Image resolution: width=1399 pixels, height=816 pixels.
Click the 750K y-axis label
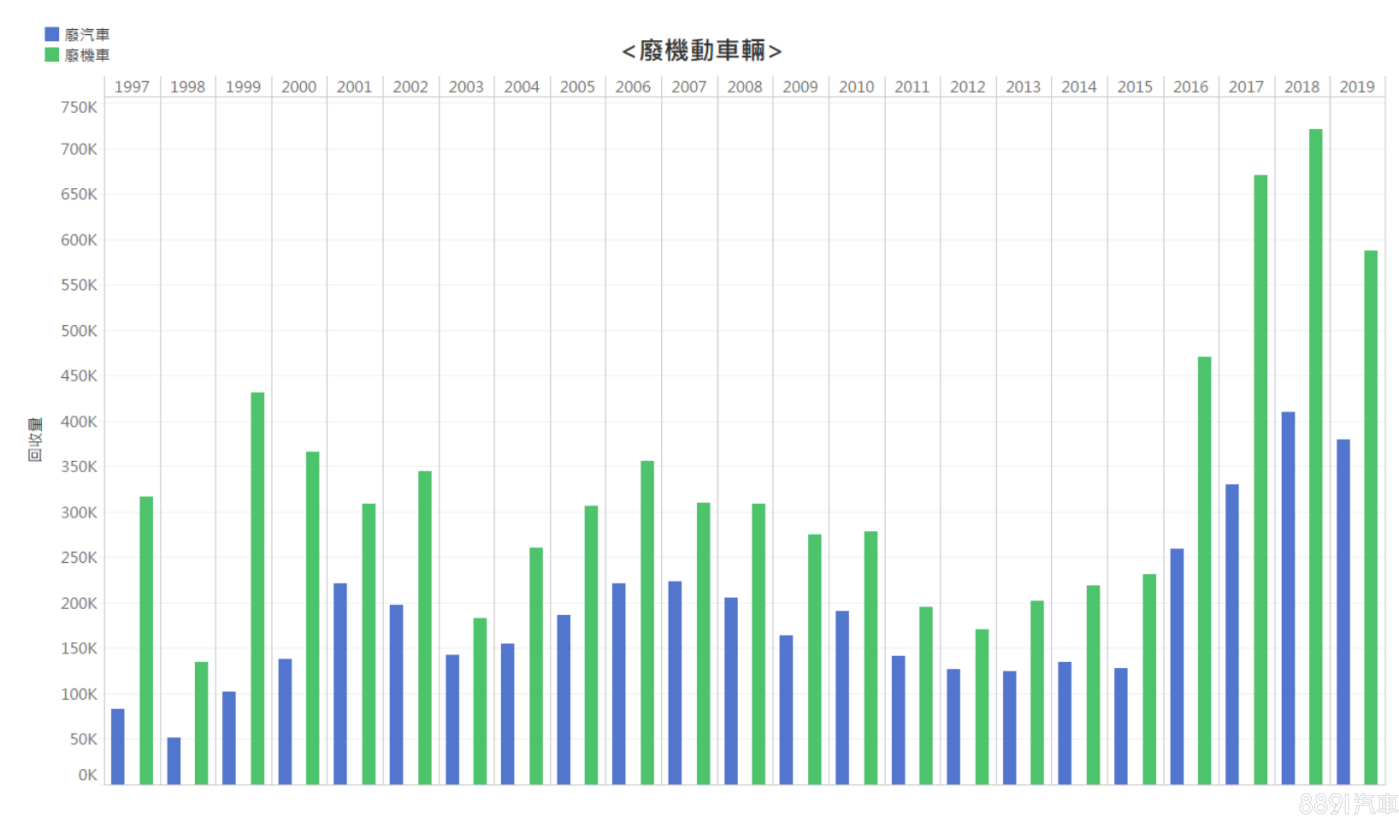click(79, 107)
